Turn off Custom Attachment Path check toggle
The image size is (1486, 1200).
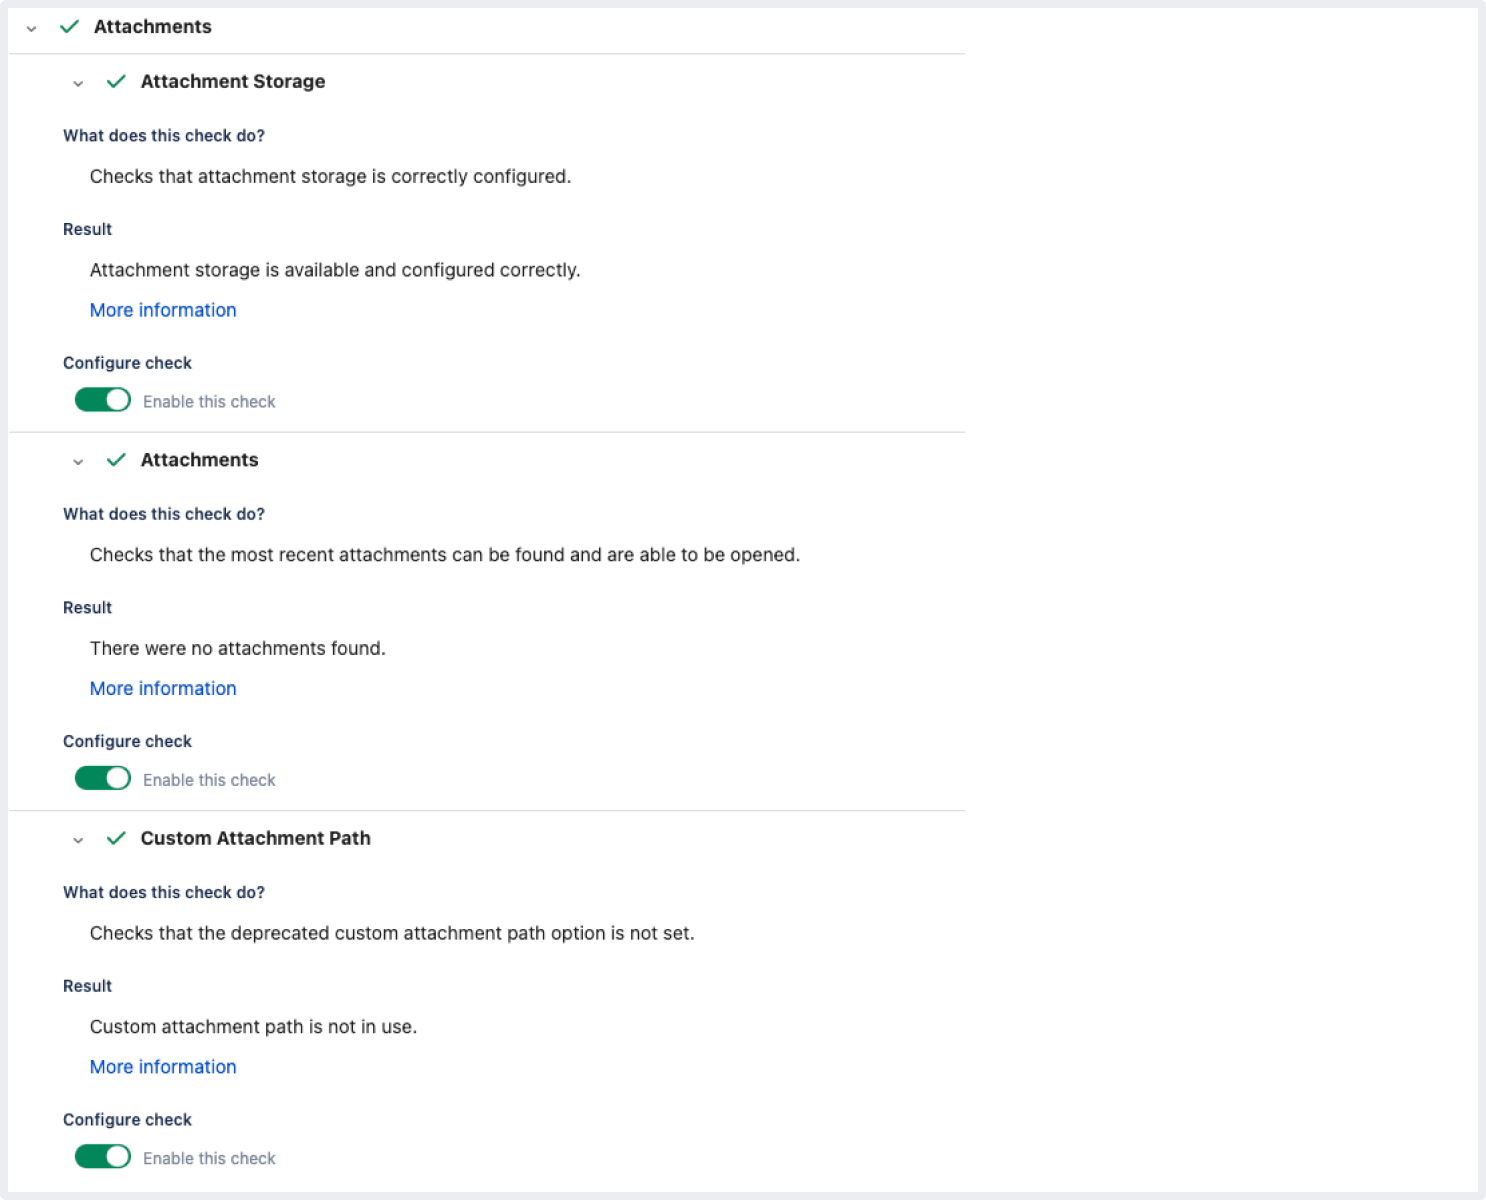[x=103, y=1157]
